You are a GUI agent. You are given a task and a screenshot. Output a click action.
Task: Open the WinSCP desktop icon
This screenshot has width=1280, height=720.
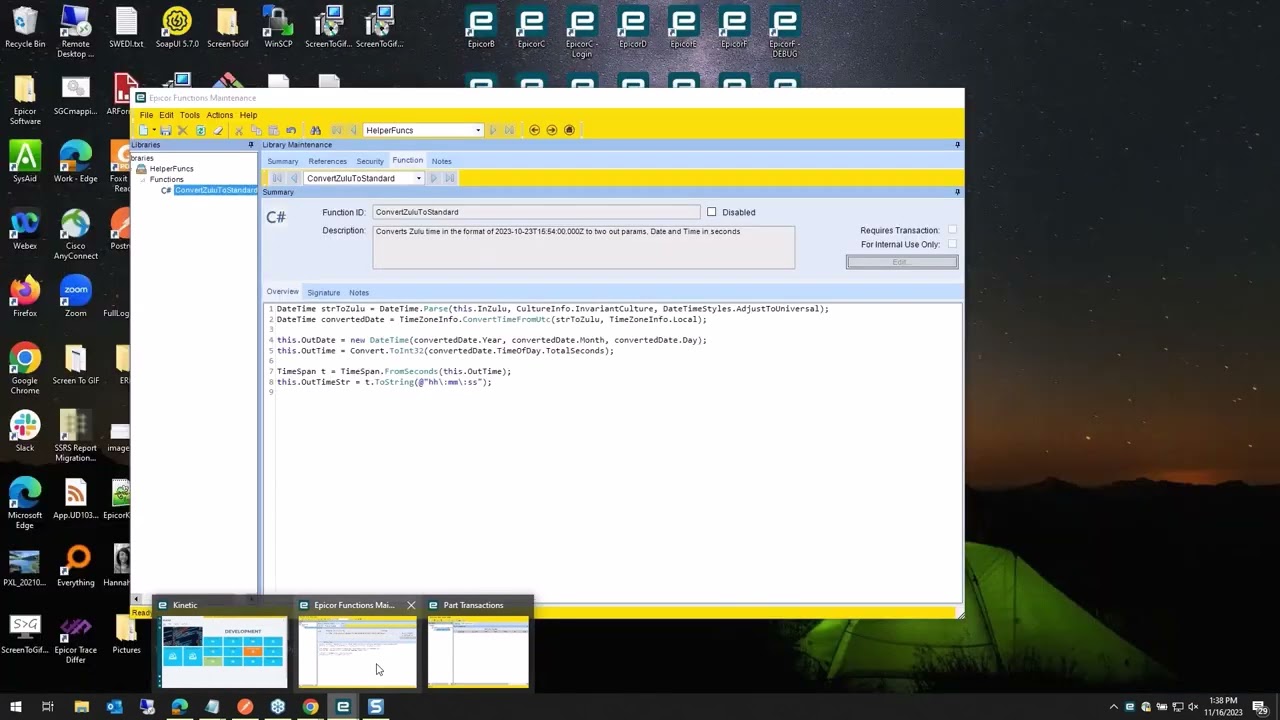pyautogui.click(x=278, y=27)
